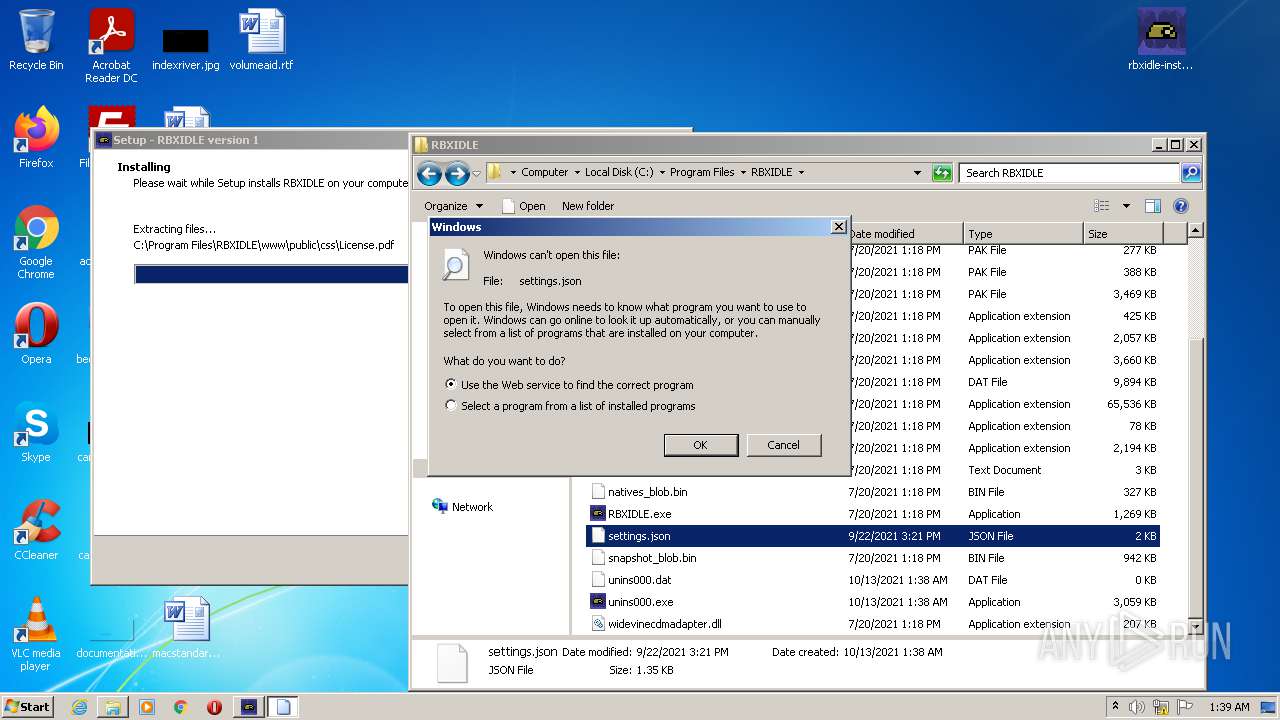Launch Google Chrome desktop shortcut
Screen dimensions: 1280x720
(36, 243)
